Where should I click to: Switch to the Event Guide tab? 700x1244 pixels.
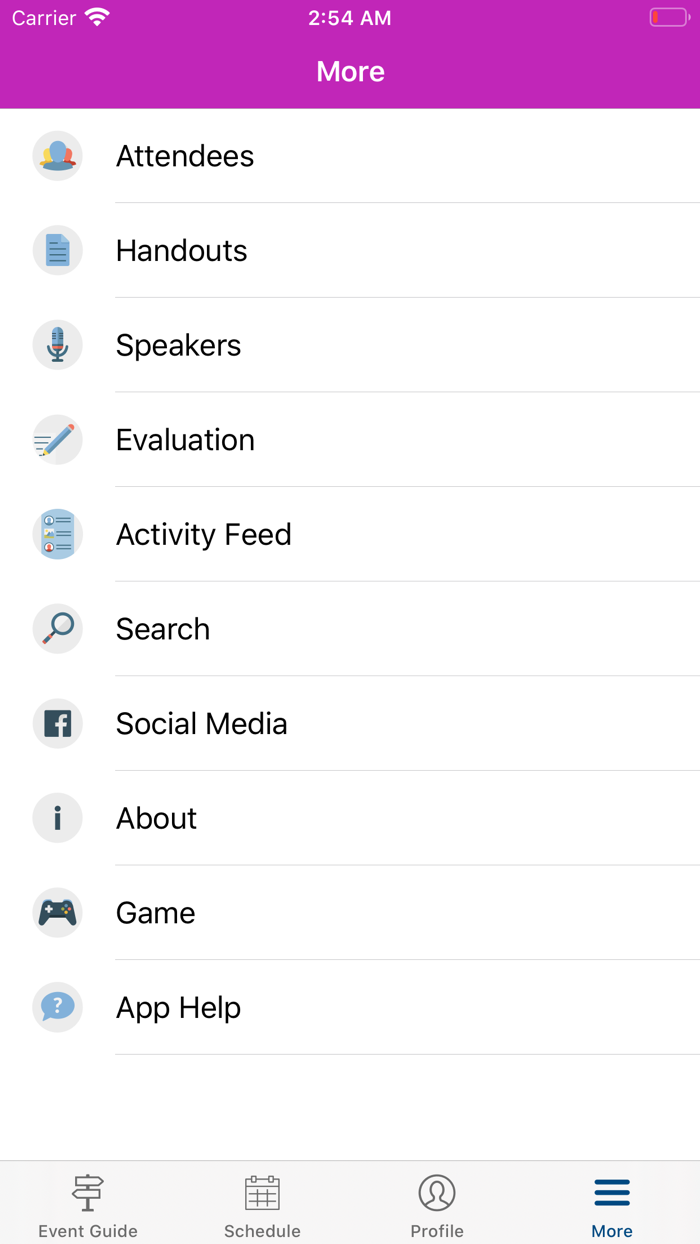click(88, 1205)
